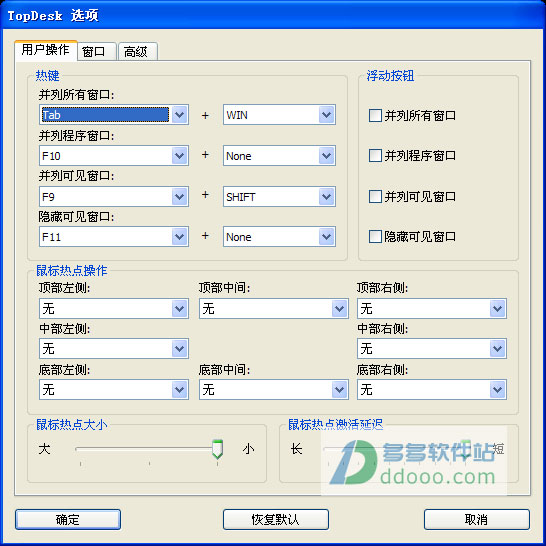This screenshot has width=546, height=546.
Task: Open the 顶部右侧 hotspot dropdown
Action: (432, 309)
